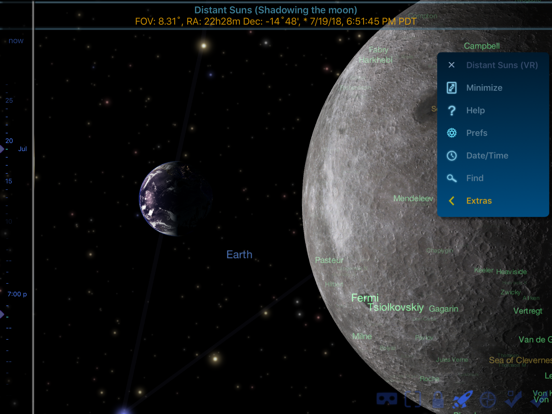Click the Milne crater label

click(x=362, y=337)
